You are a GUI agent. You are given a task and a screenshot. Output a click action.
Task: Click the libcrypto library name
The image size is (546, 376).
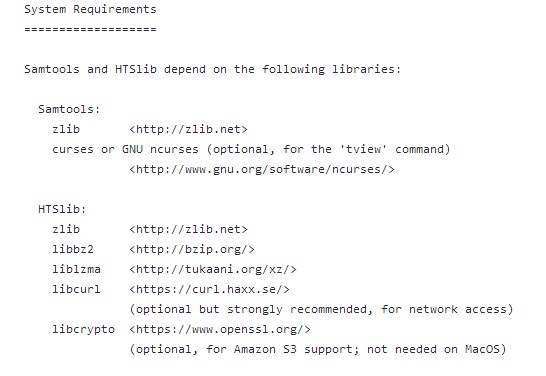tap(83, 329)
